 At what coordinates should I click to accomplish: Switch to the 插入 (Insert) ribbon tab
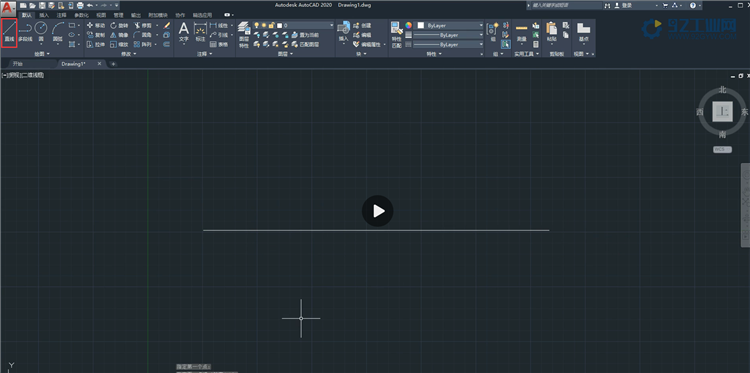coord(44,15)
